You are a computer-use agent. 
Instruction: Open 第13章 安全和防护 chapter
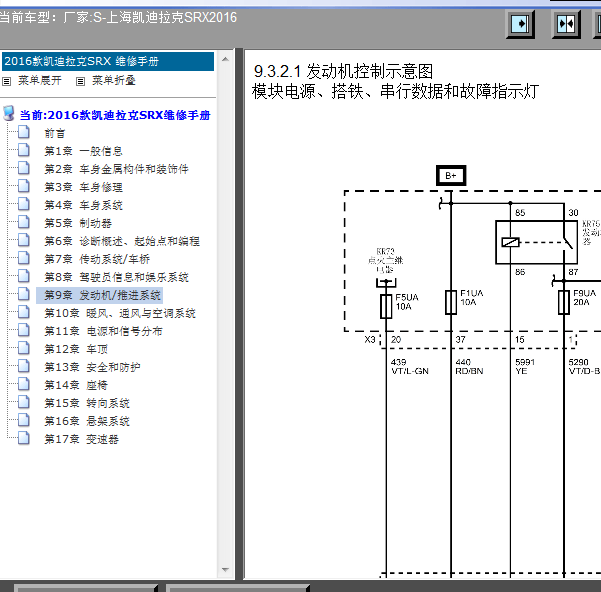point(92,367)
